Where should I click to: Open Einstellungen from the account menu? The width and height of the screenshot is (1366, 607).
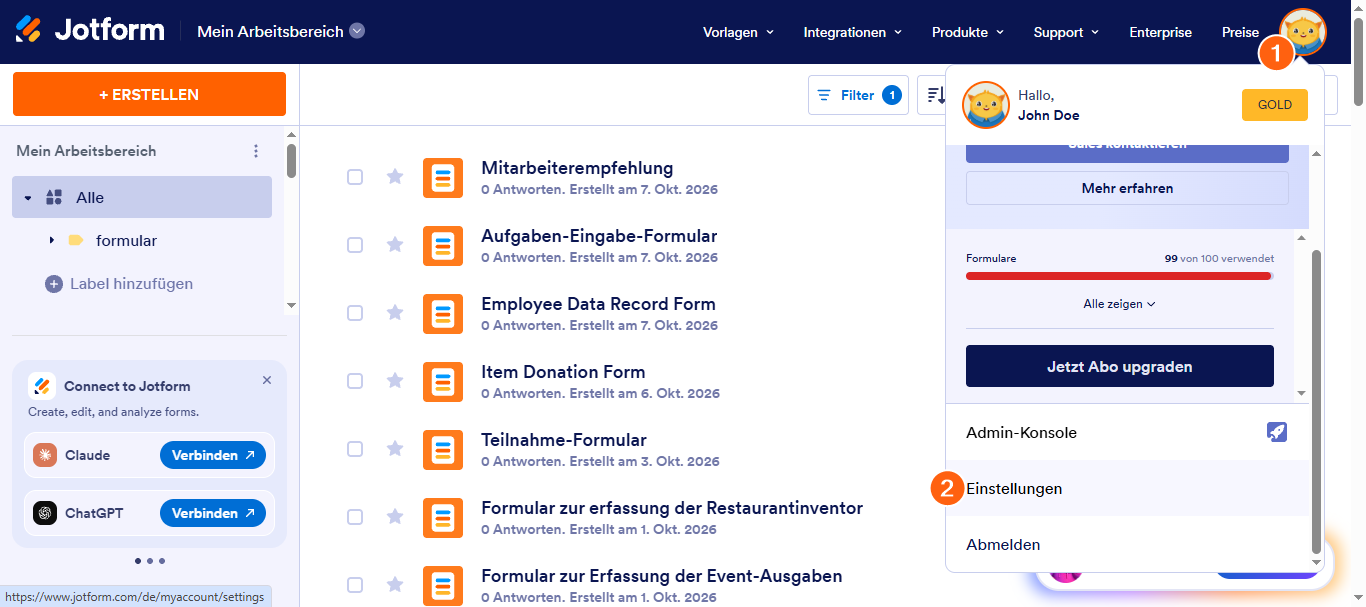1127,489
